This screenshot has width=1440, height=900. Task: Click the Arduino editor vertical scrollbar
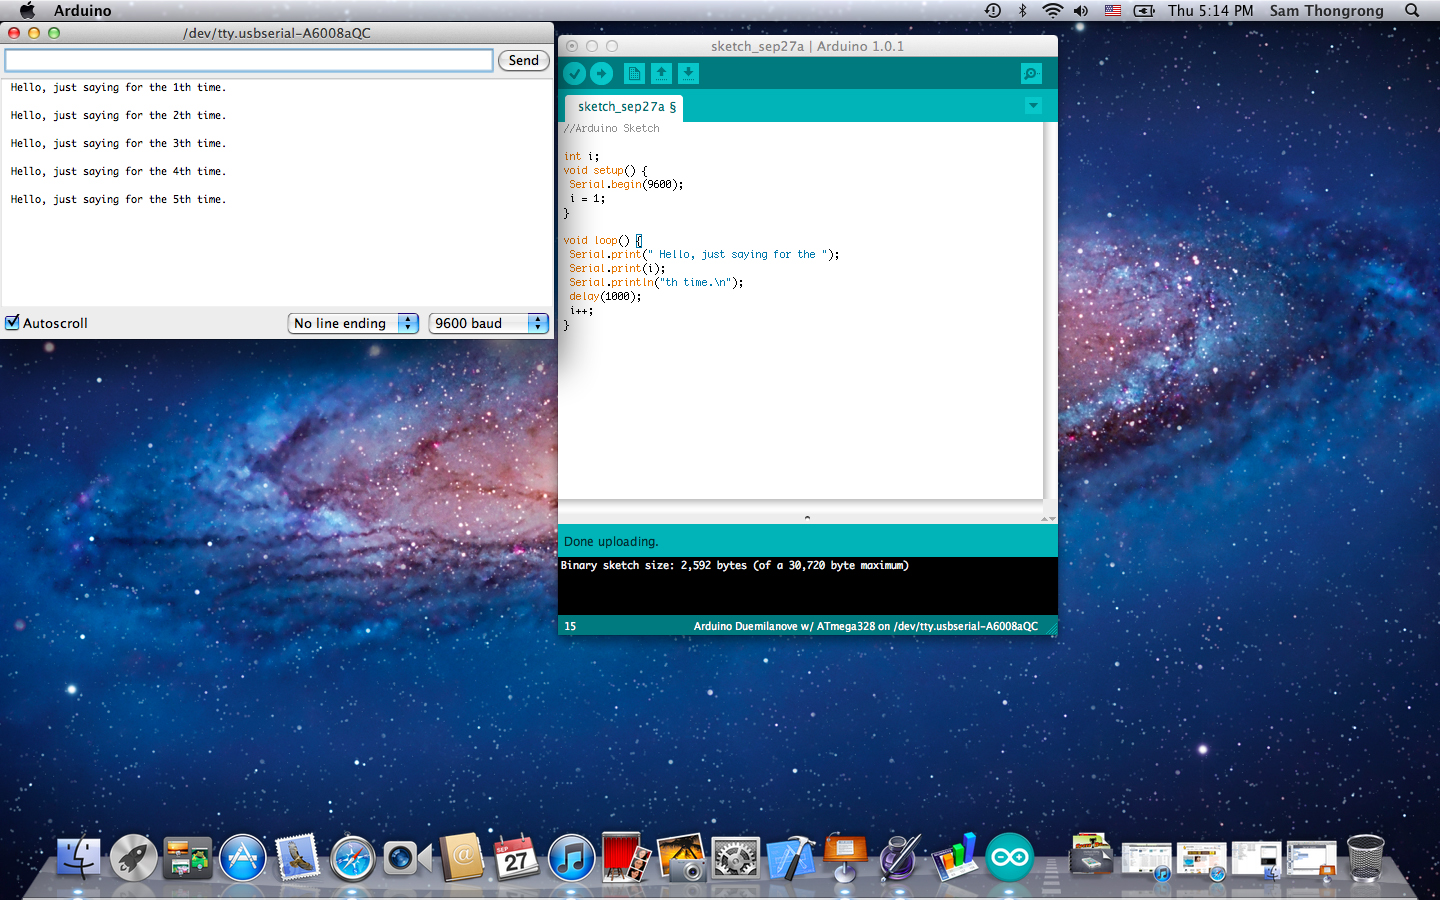[x=1050, y=310]
